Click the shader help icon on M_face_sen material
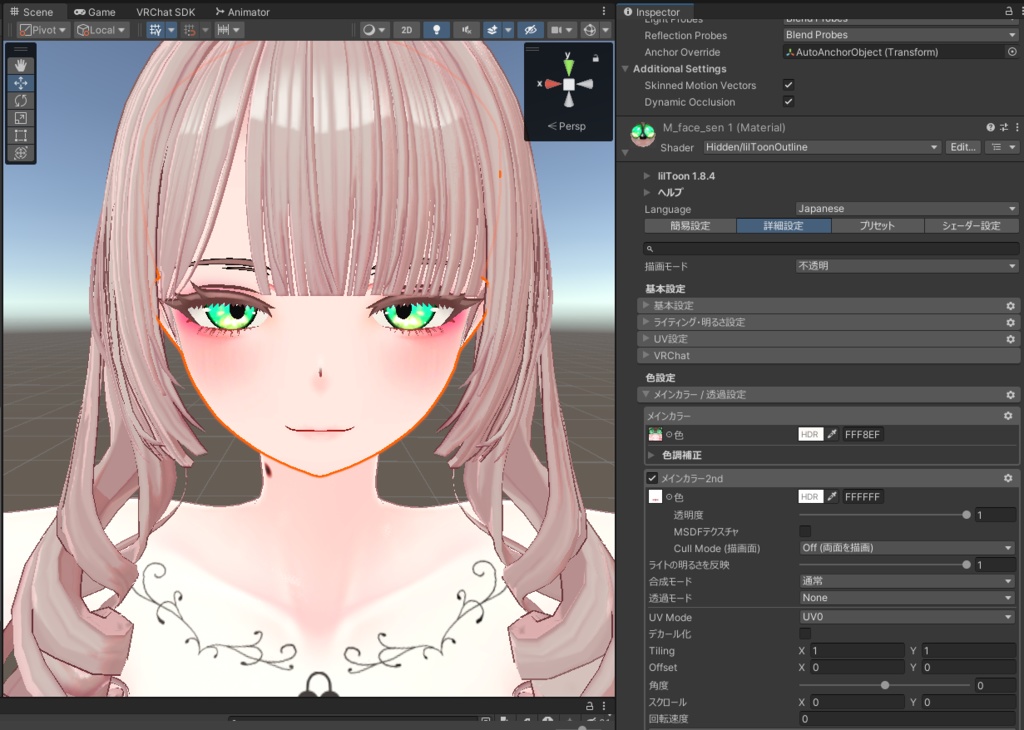 (x=990, y=127)
